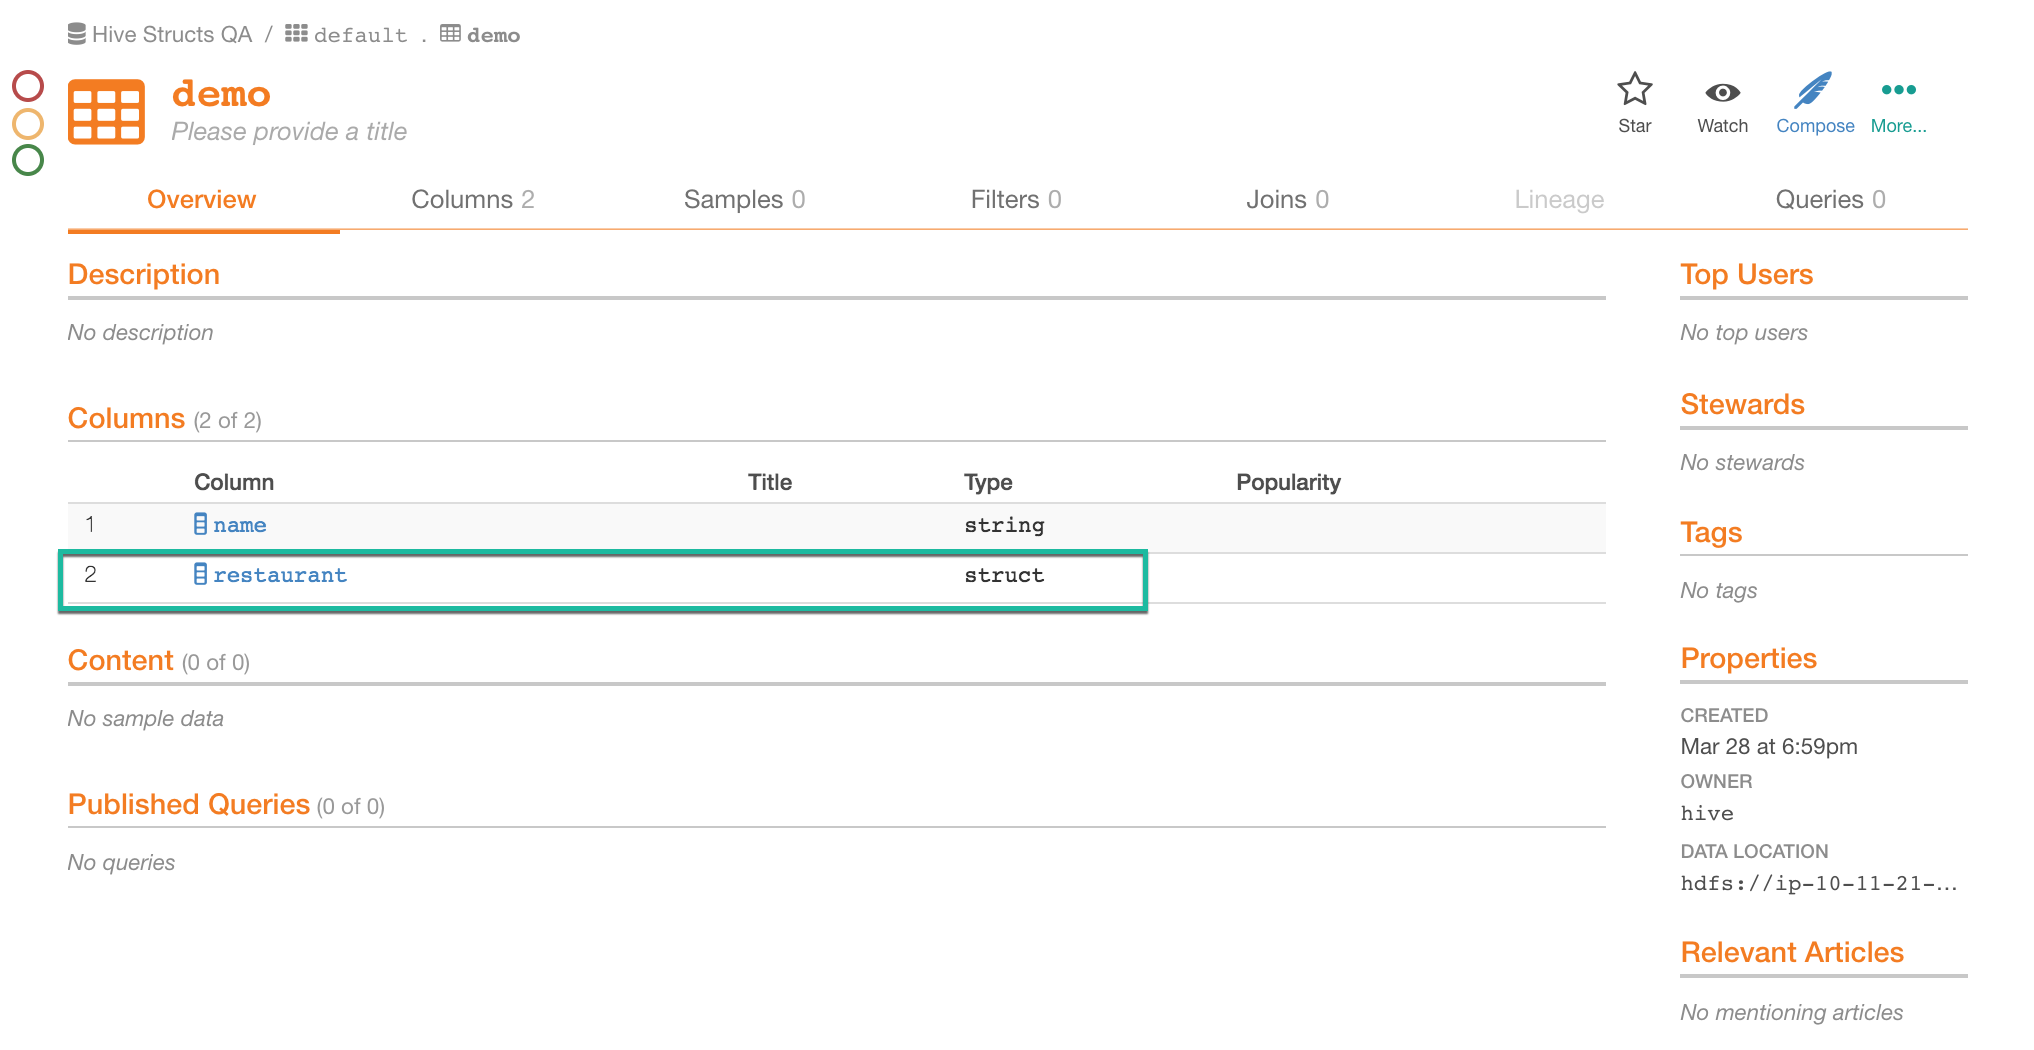Click the Hive Structs QA database icon
2034x1050 pixels.
(77, 35)
